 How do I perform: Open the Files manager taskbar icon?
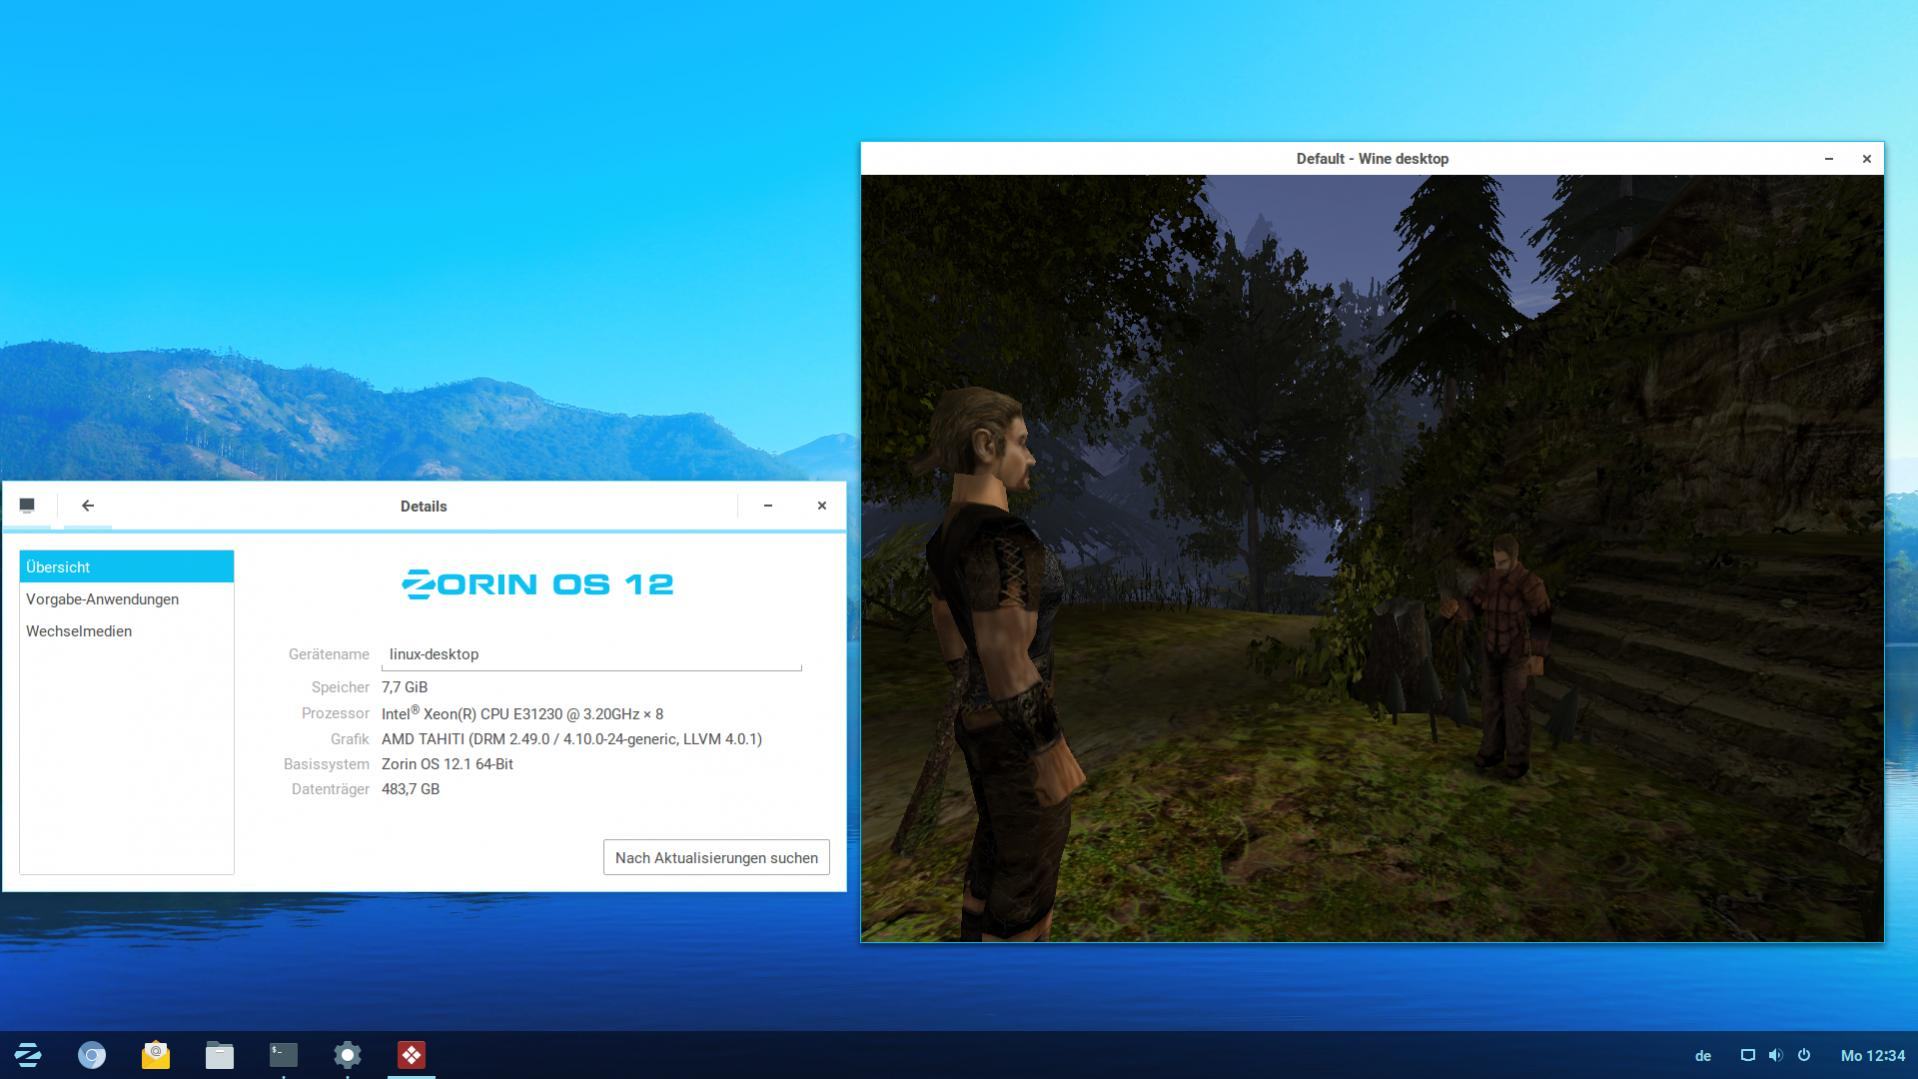[x=220, y=1055]
